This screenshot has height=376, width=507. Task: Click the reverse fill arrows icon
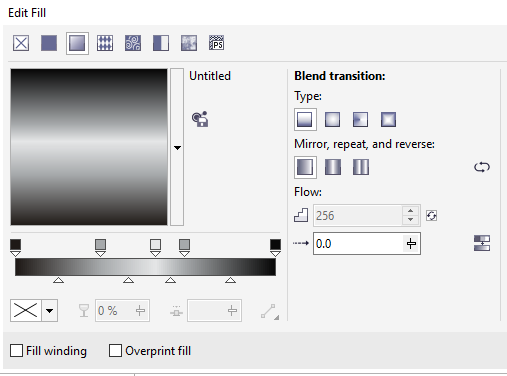coord(482,167)
